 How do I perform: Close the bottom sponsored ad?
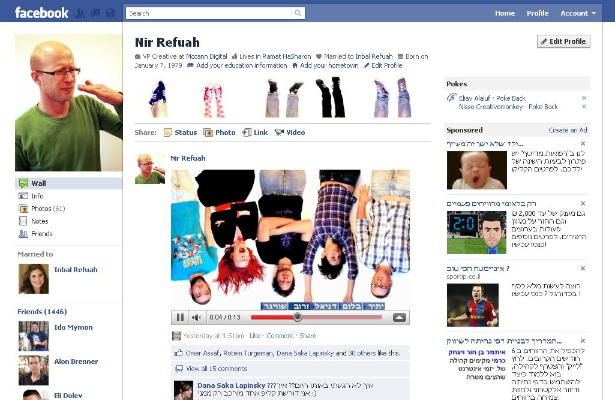583,341
